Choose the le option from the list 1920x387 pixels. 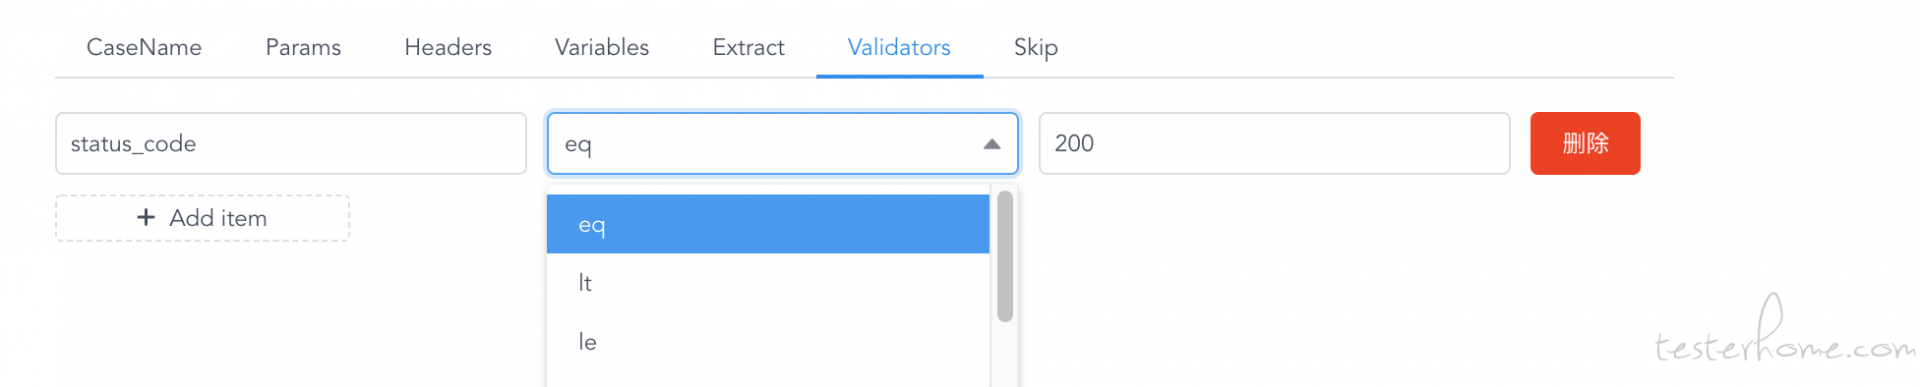767,342
